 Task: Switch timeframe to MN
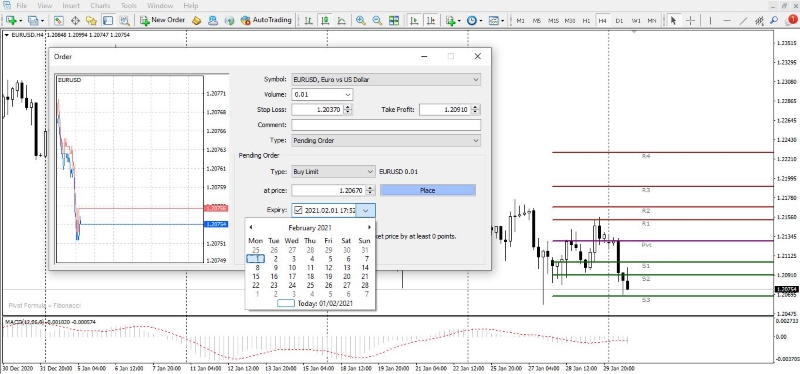(652, 21)
